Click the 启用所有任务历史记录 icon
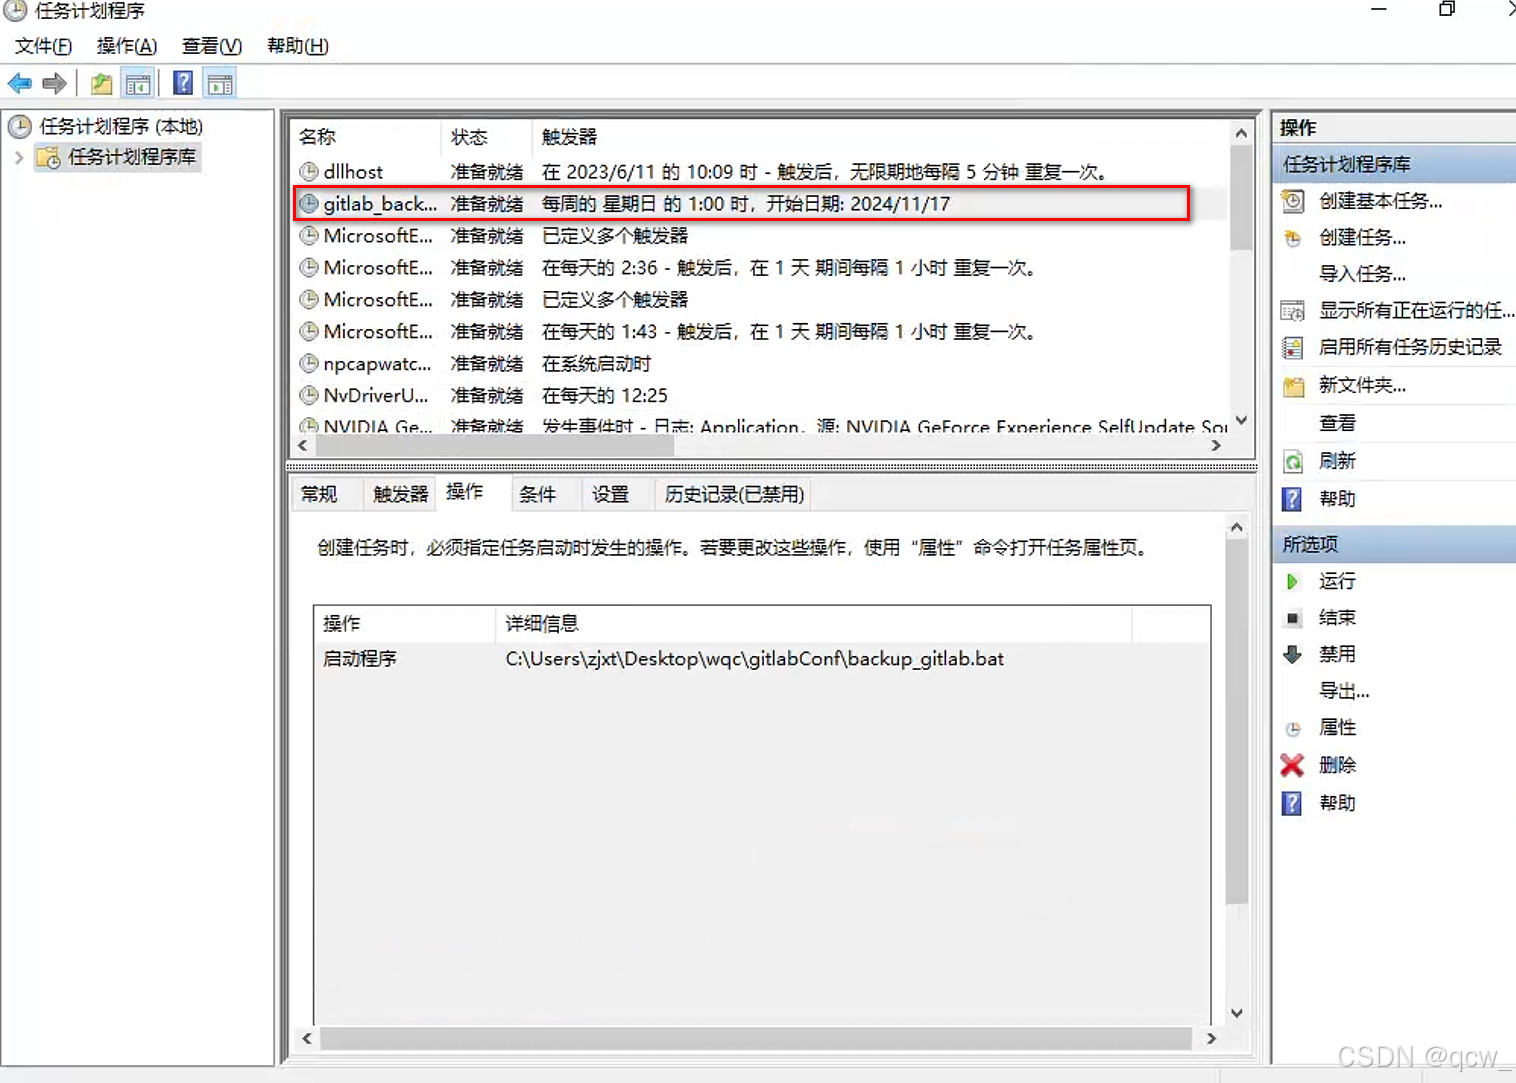Viewport: 1516px width, 1083px height. tap(1293, 347)
